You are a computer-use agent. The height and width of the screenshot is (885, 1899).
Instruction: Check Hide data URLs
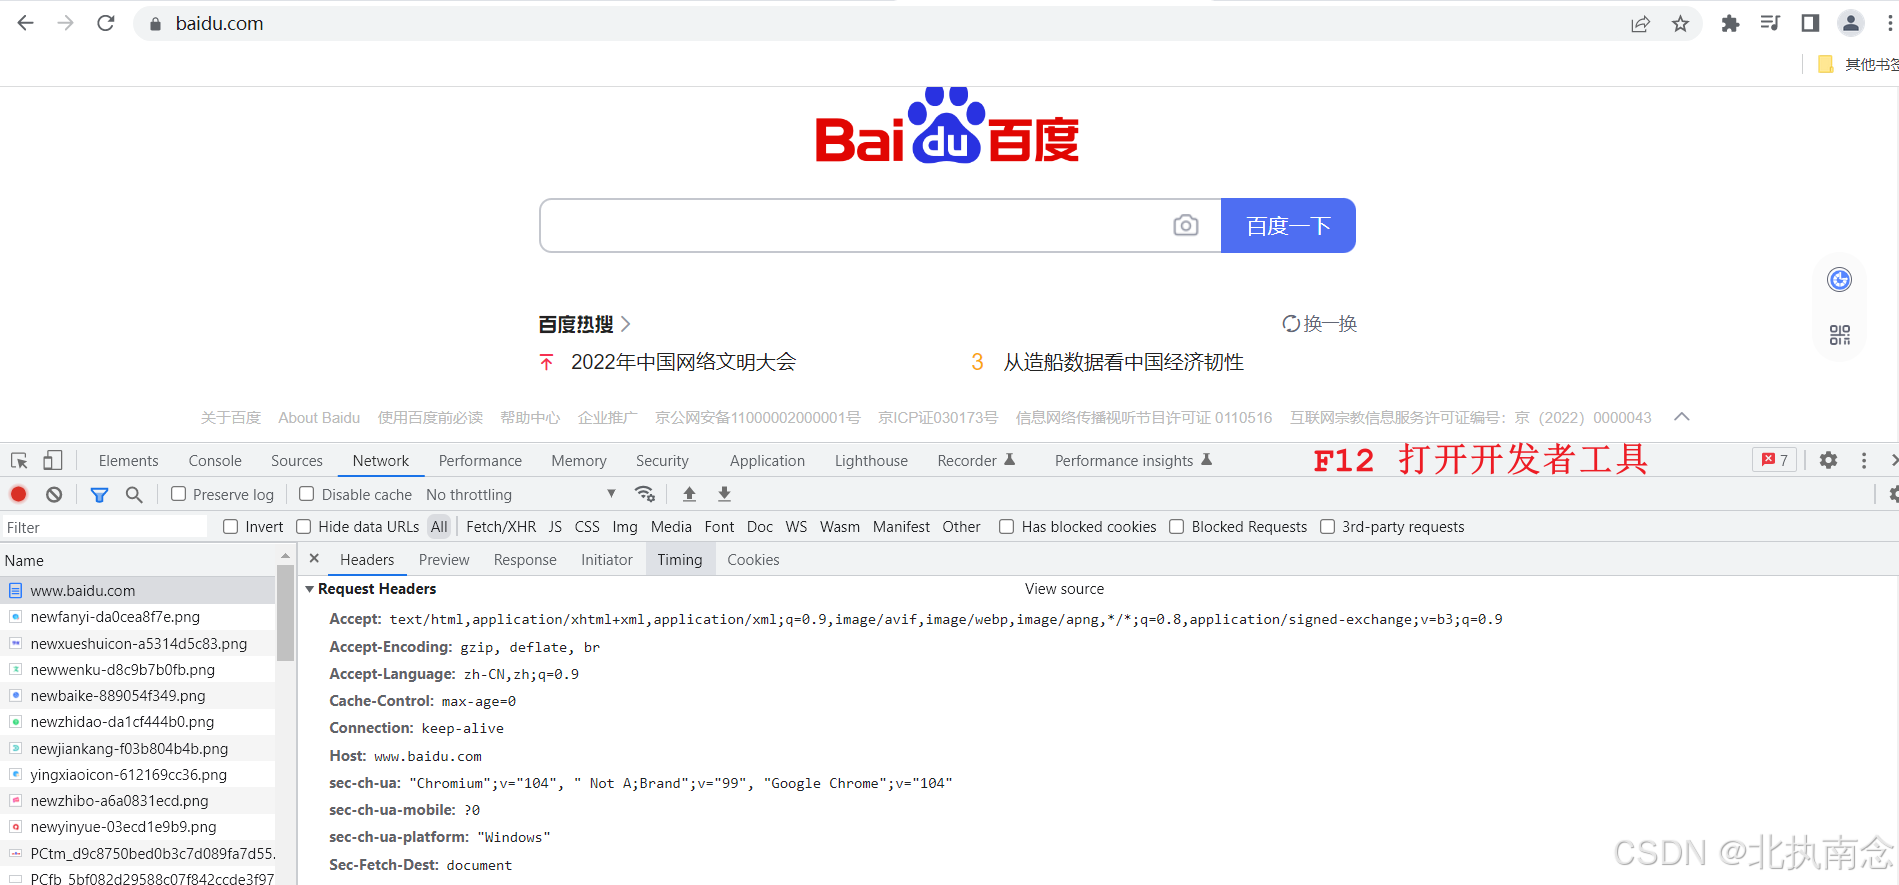[304, 527]
